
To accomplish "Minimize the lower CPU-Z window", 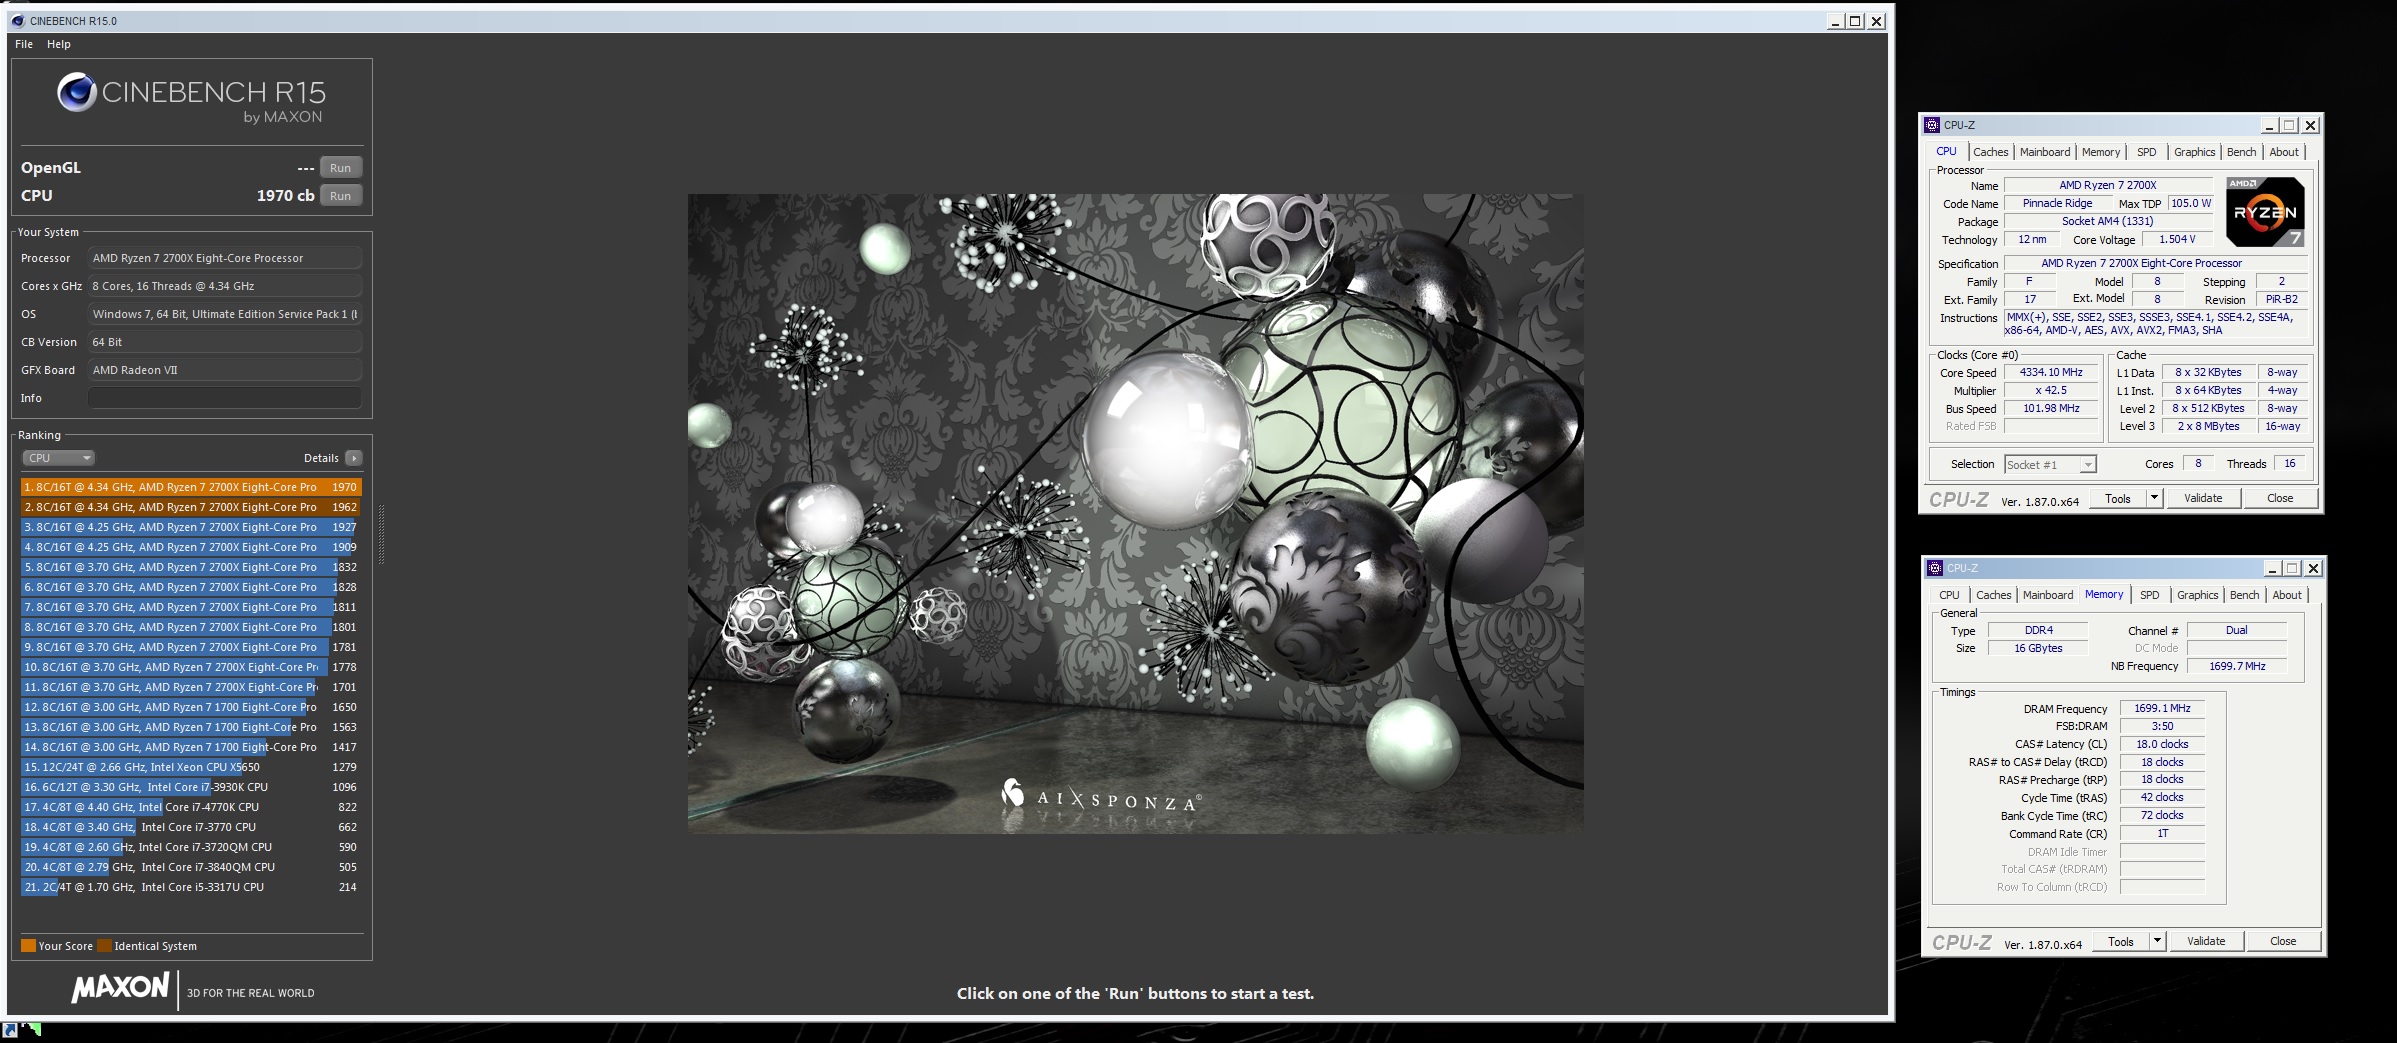I will 2271,568.
